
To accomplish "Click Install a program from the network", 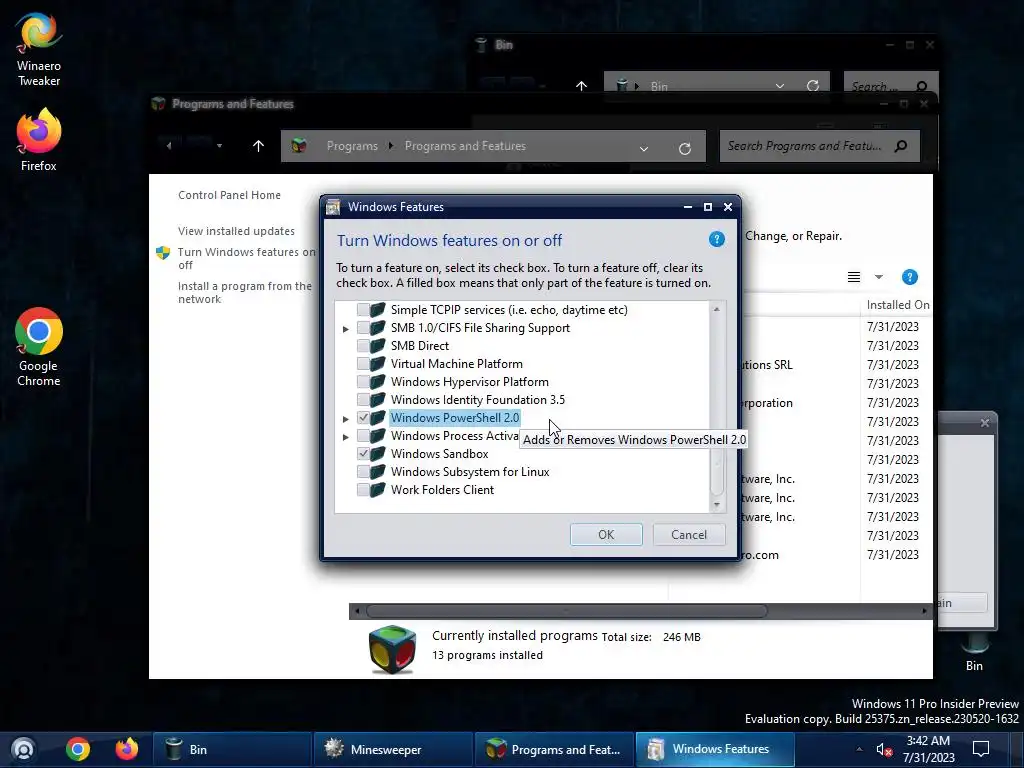I will (245, 292).
